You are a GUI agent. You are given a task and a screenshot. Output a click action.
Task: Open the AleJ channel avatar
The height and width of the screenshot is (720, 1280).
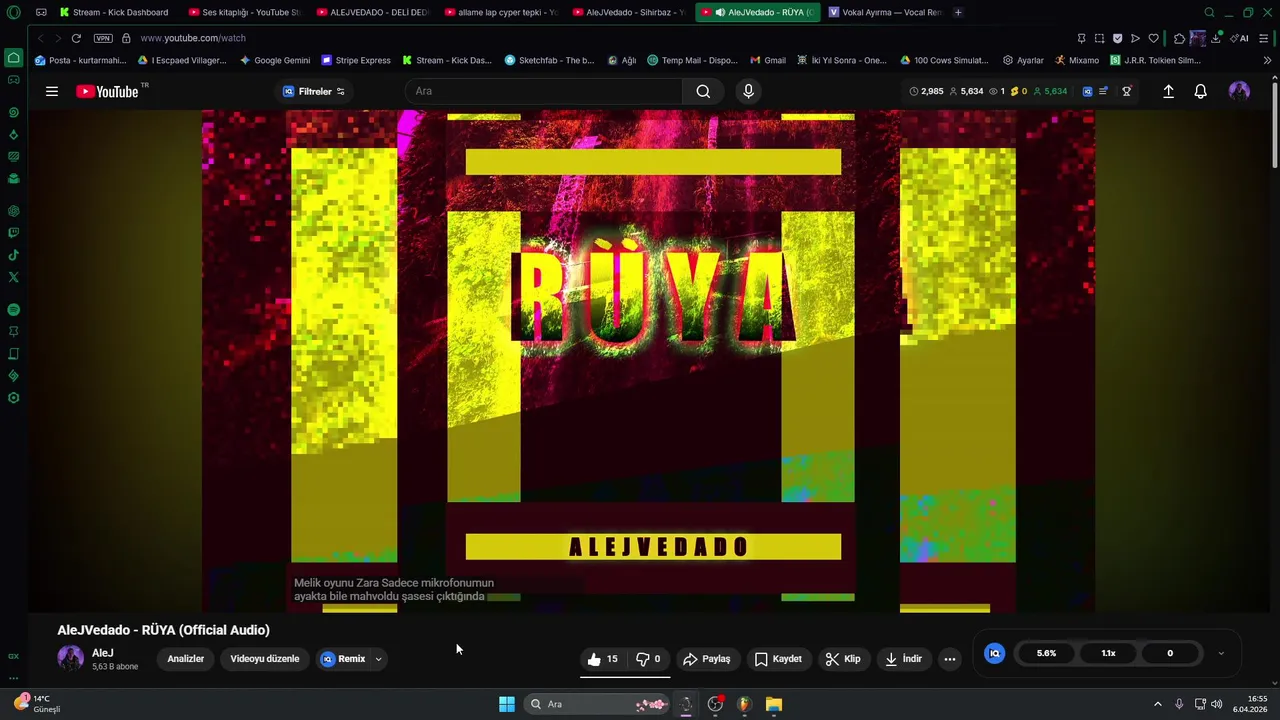pyautogui.click(x=71, y=658)
